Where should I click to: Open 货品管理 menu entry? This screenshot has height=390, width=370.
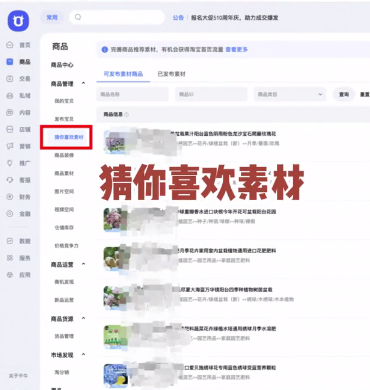pyautogui.click(x=64, y=336)
